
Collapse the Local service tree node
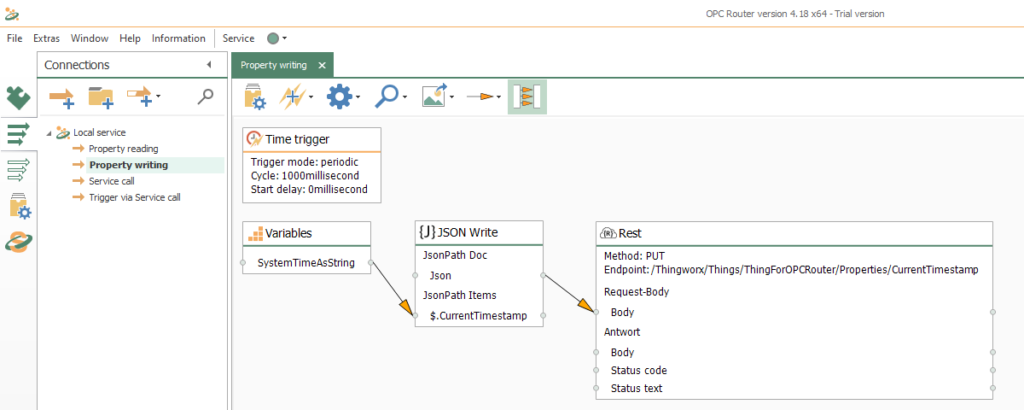coord(49,132)
